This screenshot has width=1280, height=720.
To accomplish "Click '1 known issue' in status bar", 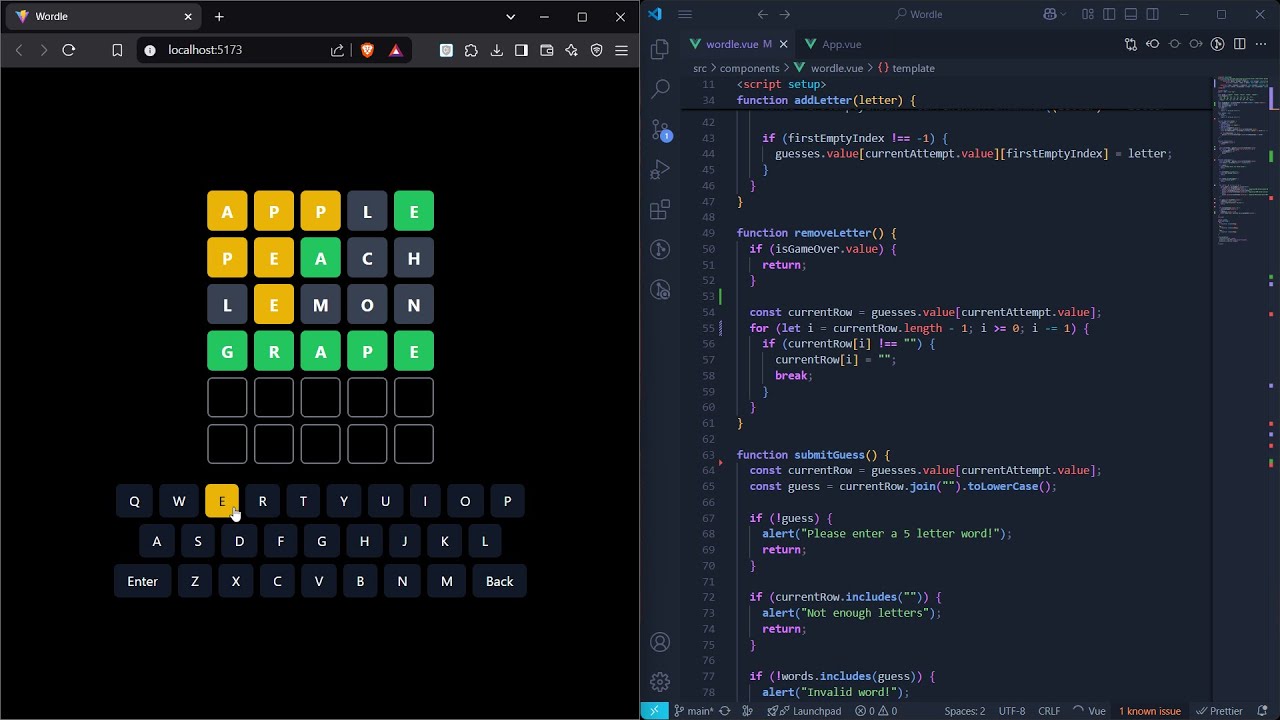I will point(1149,711).
